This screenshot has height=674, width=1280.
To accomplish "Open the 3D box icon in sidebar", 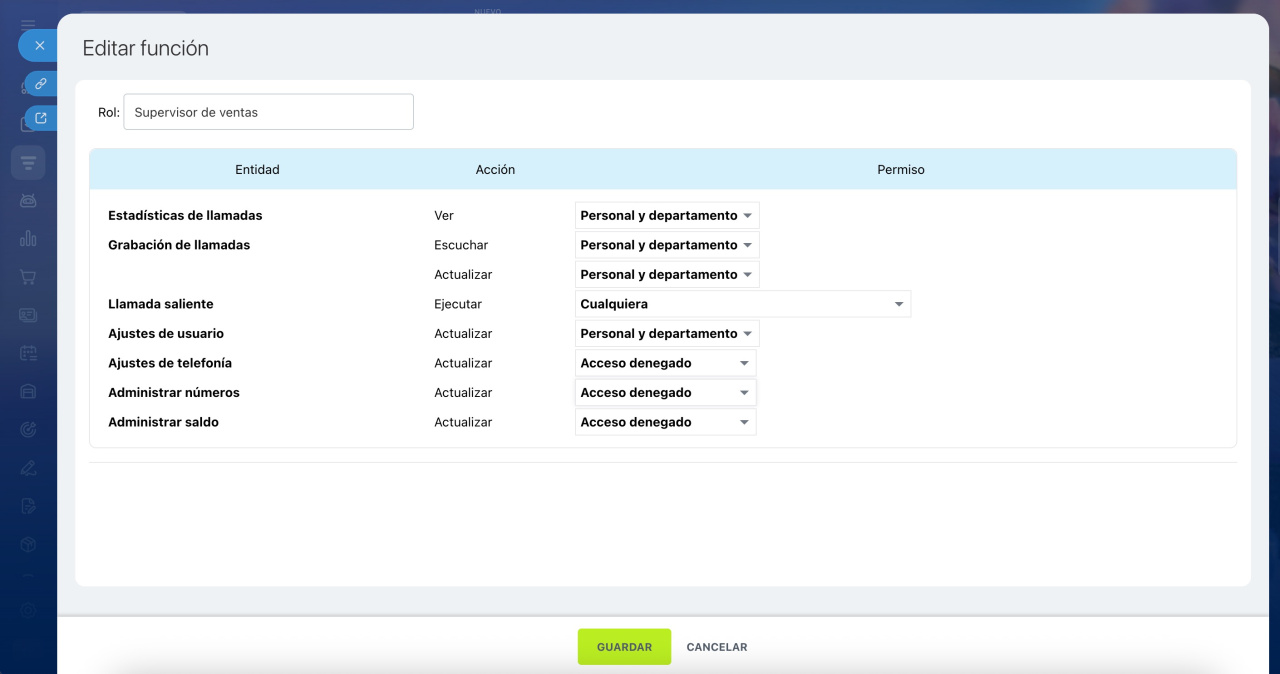I will click(x=28, y=544).
